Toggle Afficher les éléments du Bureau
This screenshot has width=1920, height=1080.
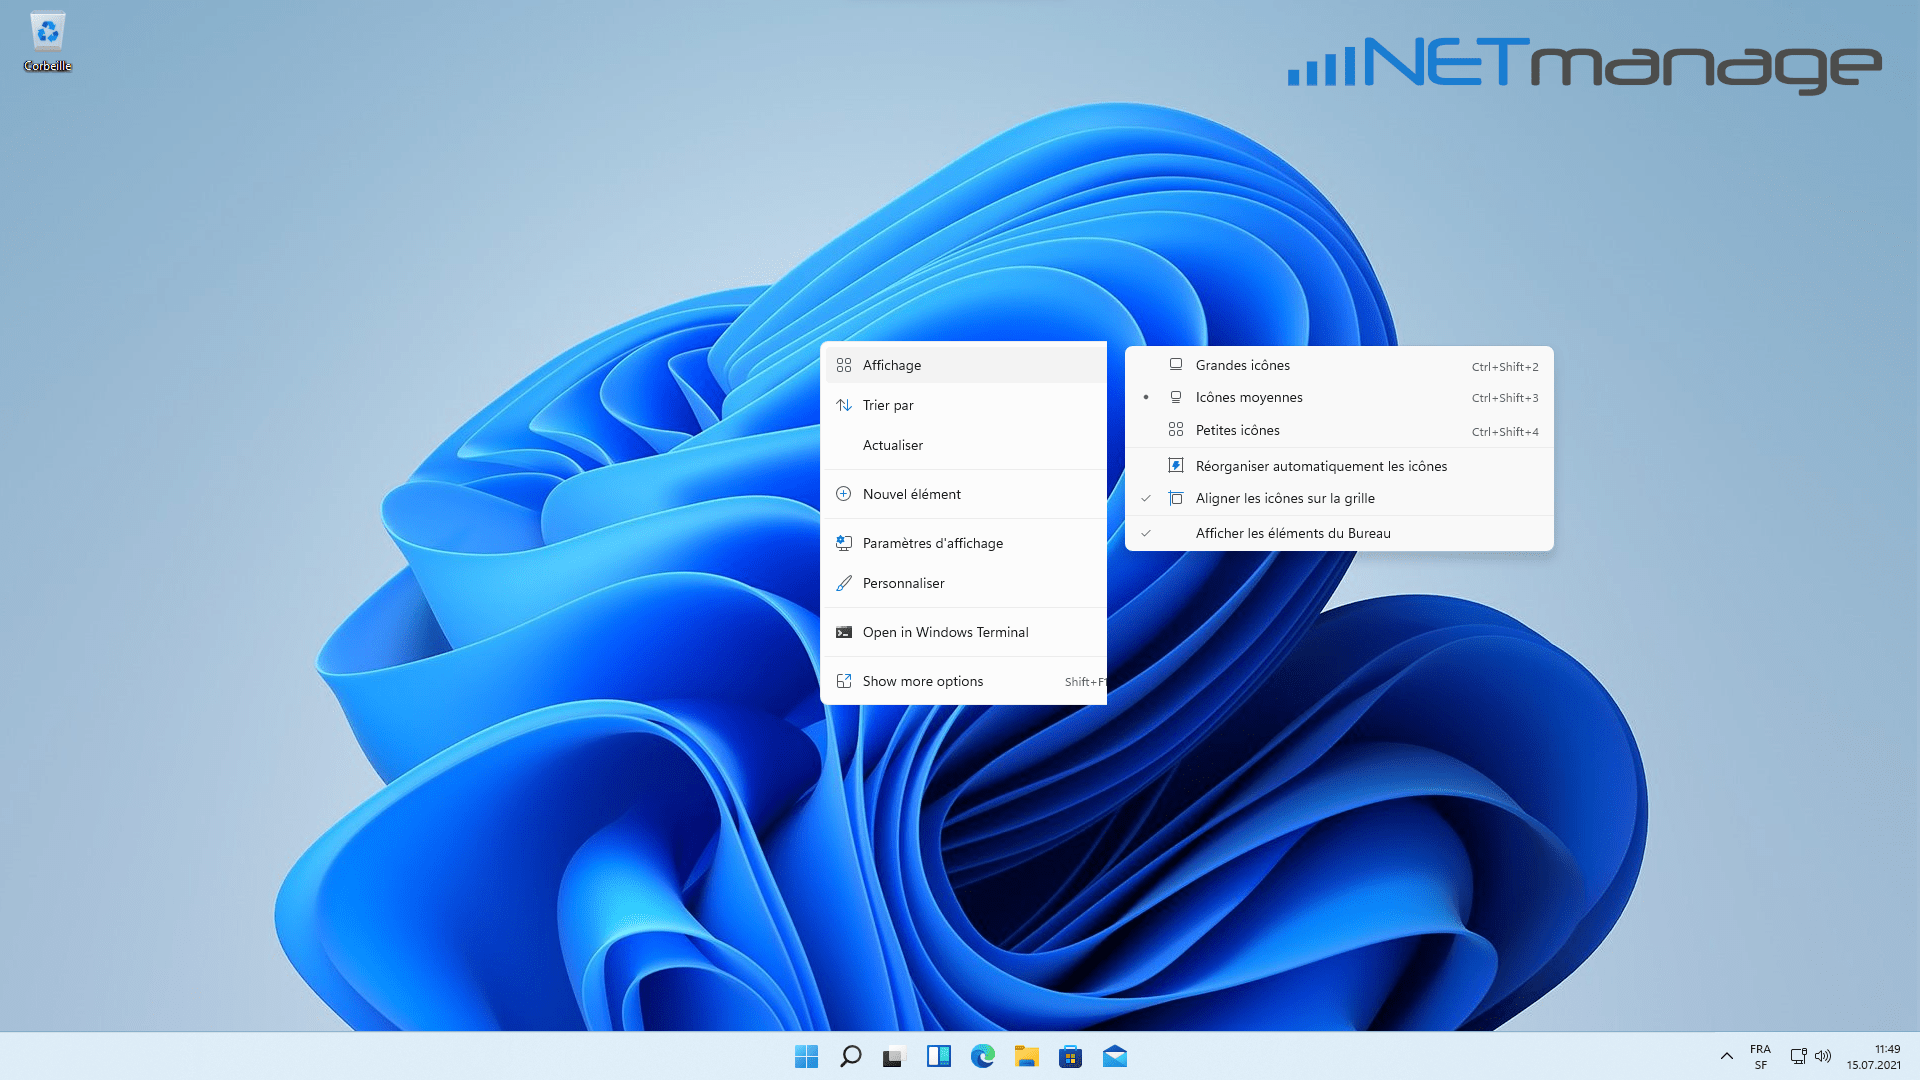pos(1339,533)
